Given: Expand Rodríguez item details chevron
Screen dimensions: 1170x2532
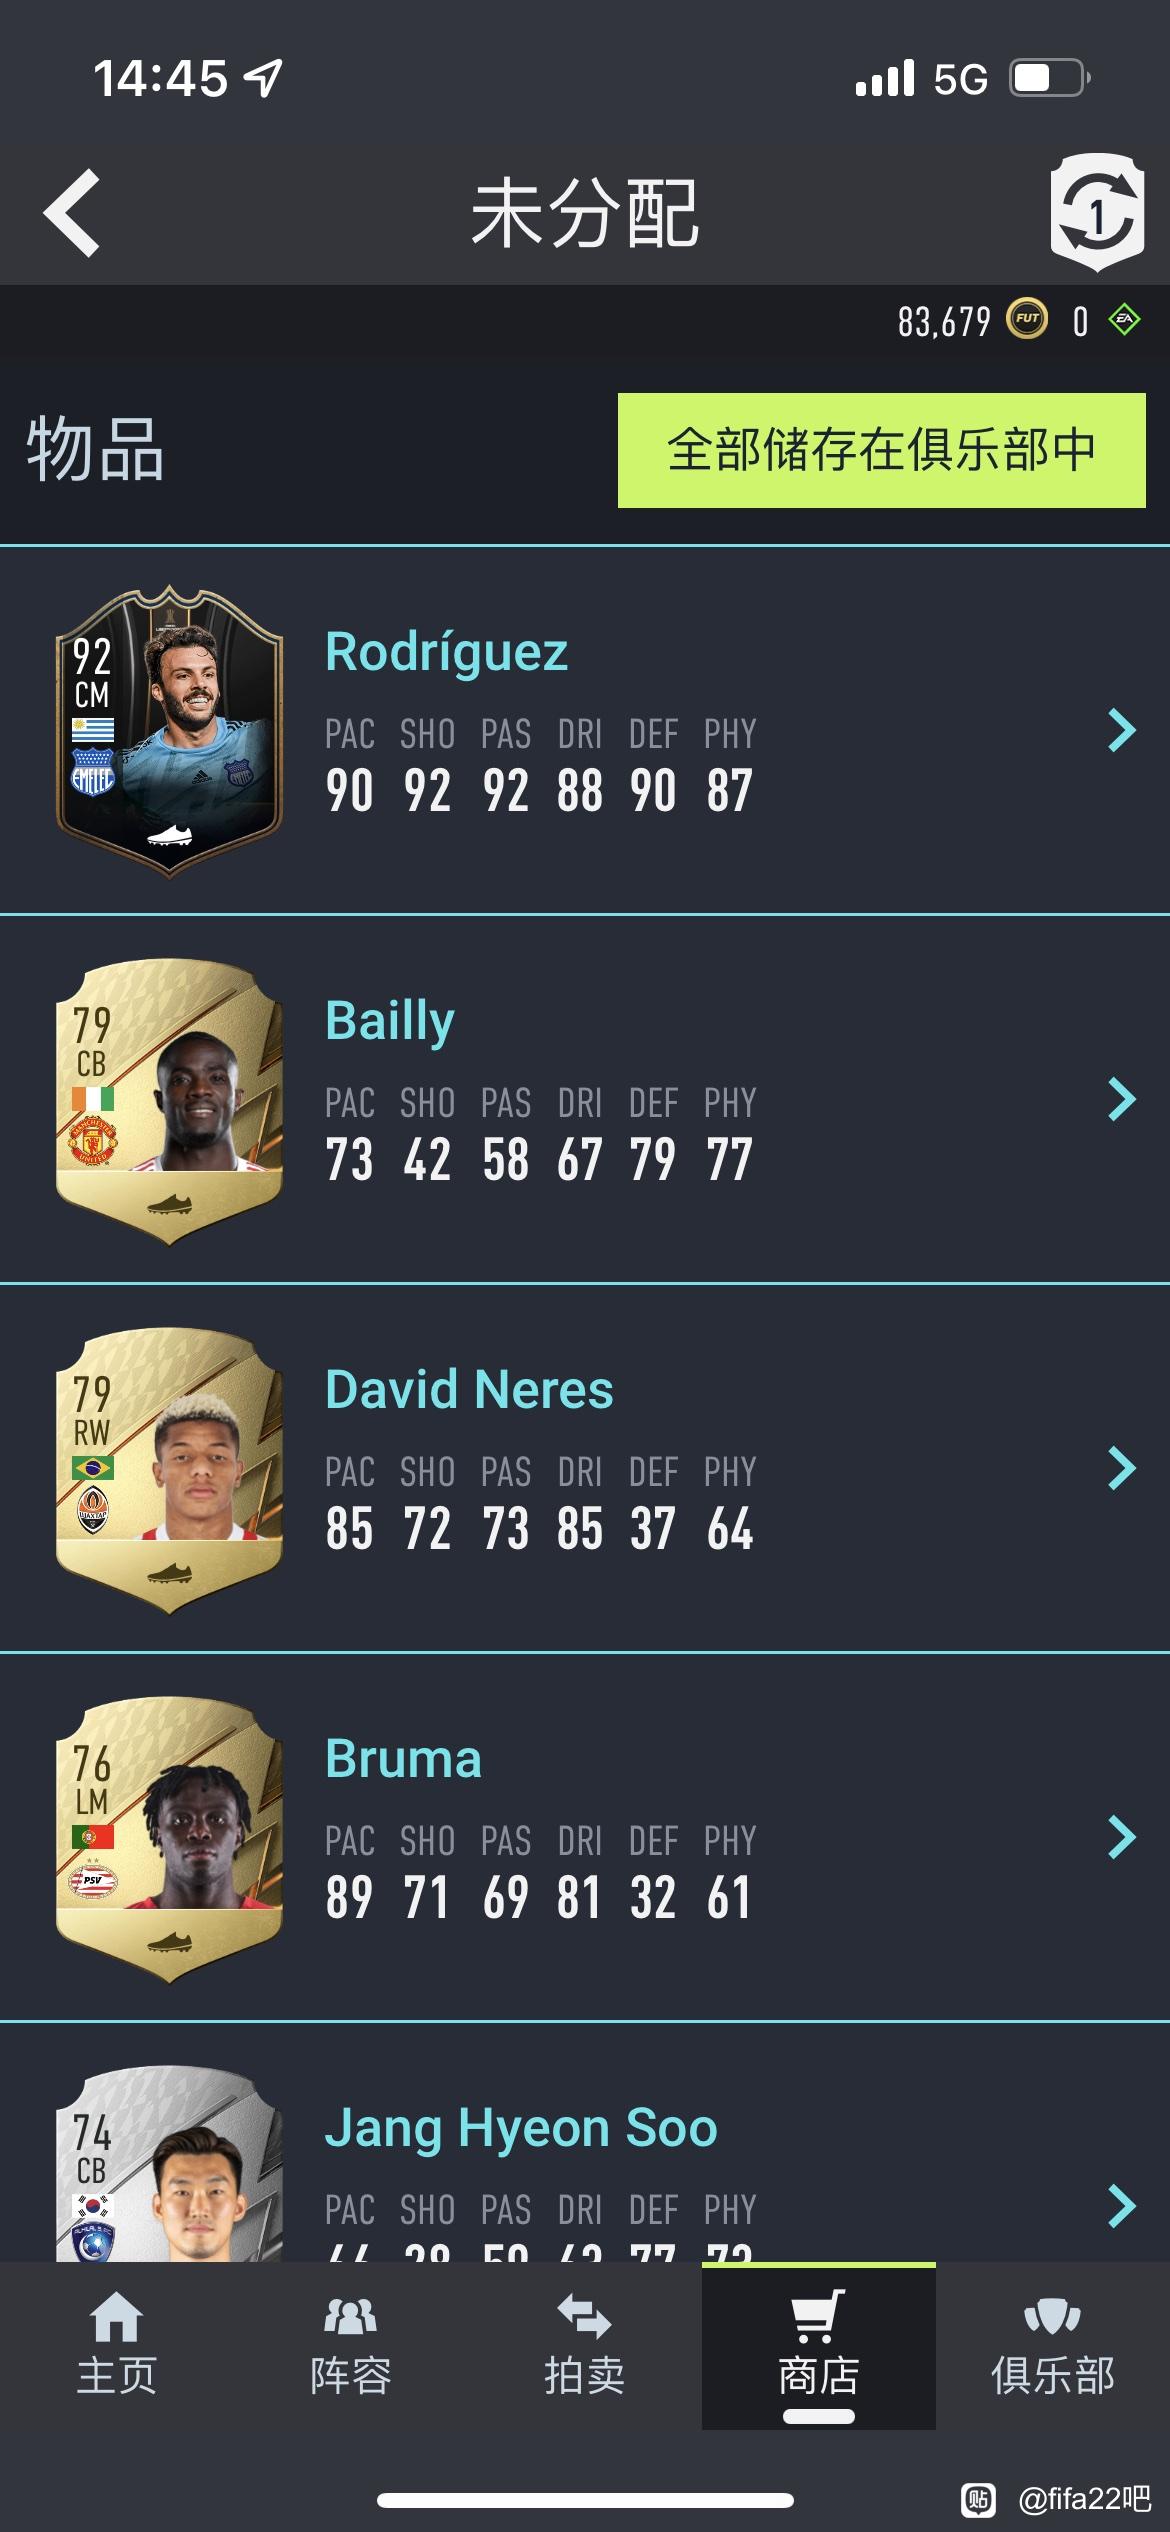Looking at the screenshot, I should pyautogui.click(x=1122, y=730).
